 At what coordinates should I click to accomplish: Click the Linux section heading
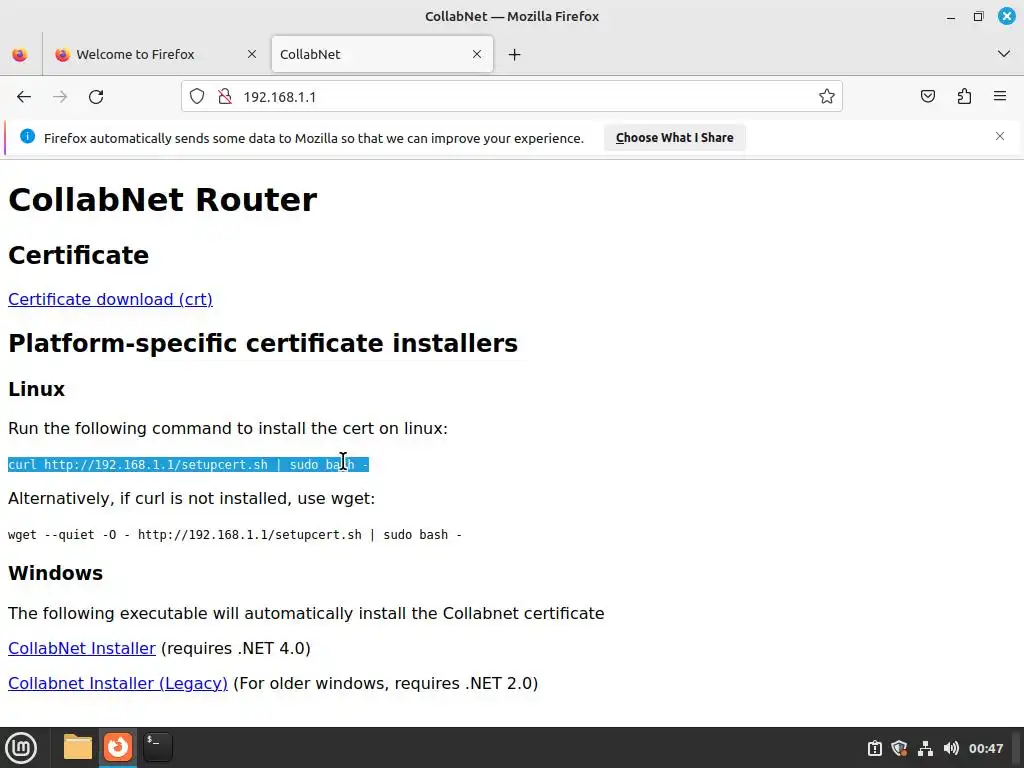click(37, 389)
